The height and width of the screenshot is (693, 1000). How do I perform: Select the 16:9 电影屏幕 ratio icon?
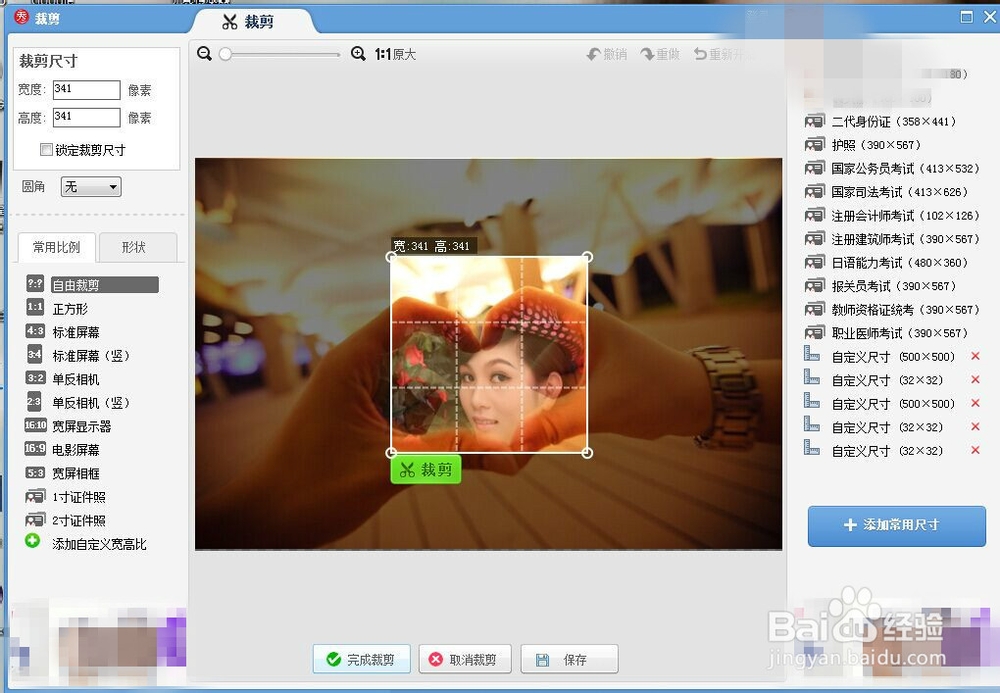[x=35, y=449]
